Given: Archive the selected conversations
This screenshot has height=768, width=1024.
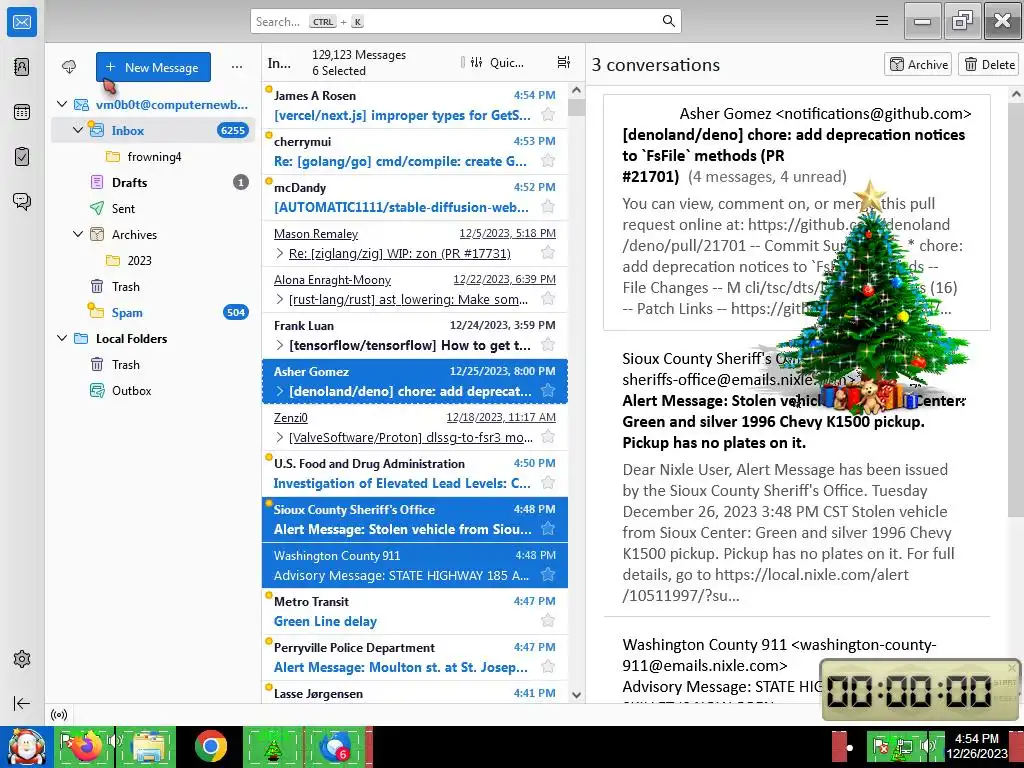Looking at the screenshot, I should click(918, 64).
